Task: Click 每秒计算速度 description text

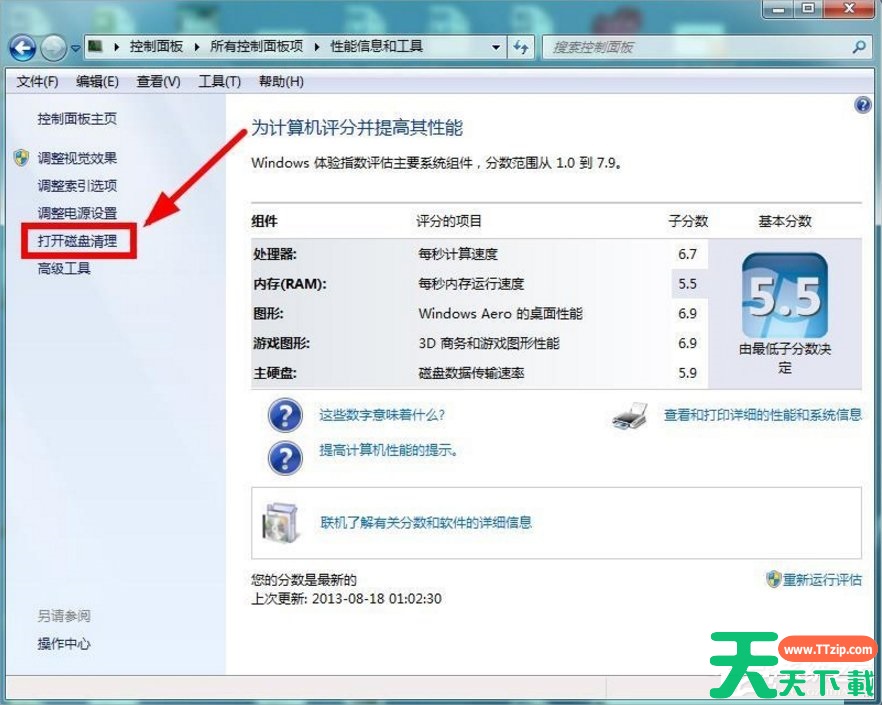Action: pos(458,254)
